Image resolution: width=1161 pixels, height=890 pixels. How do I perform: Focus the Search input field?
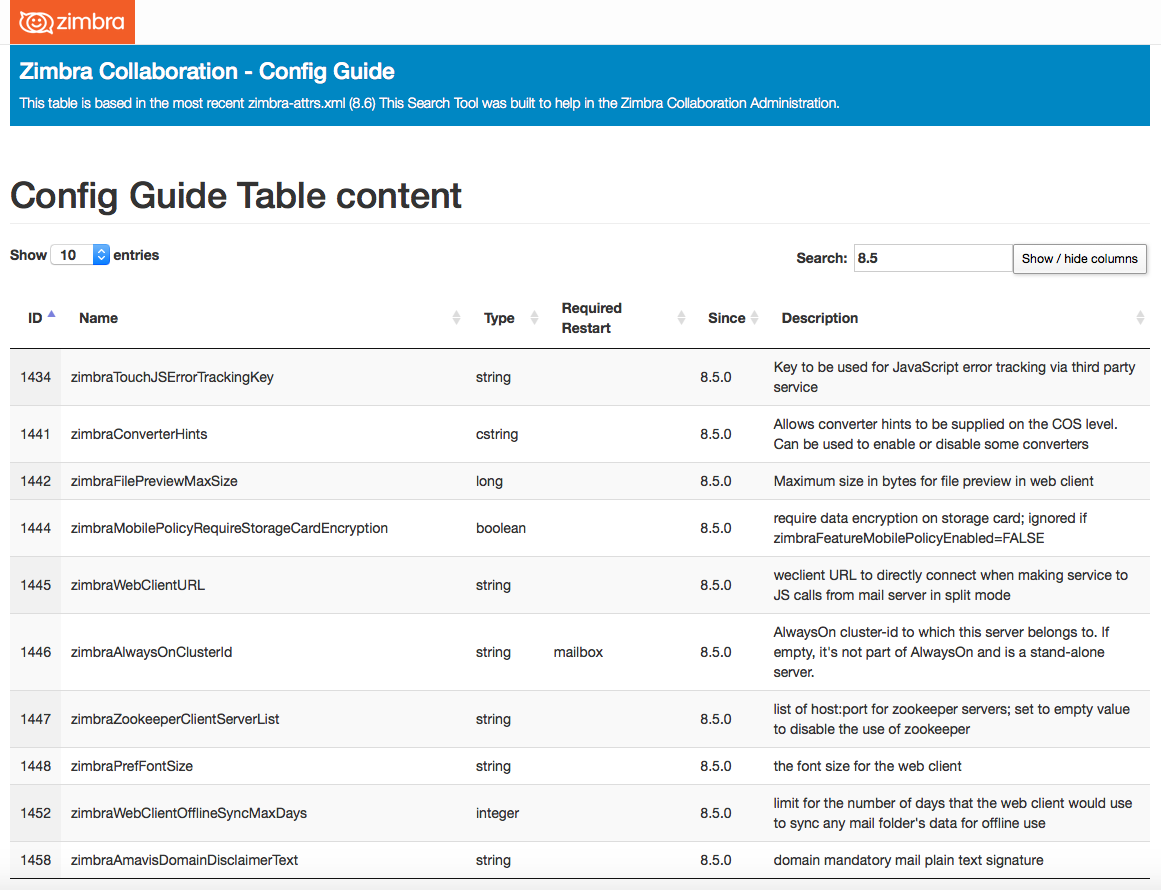point(933,258)
